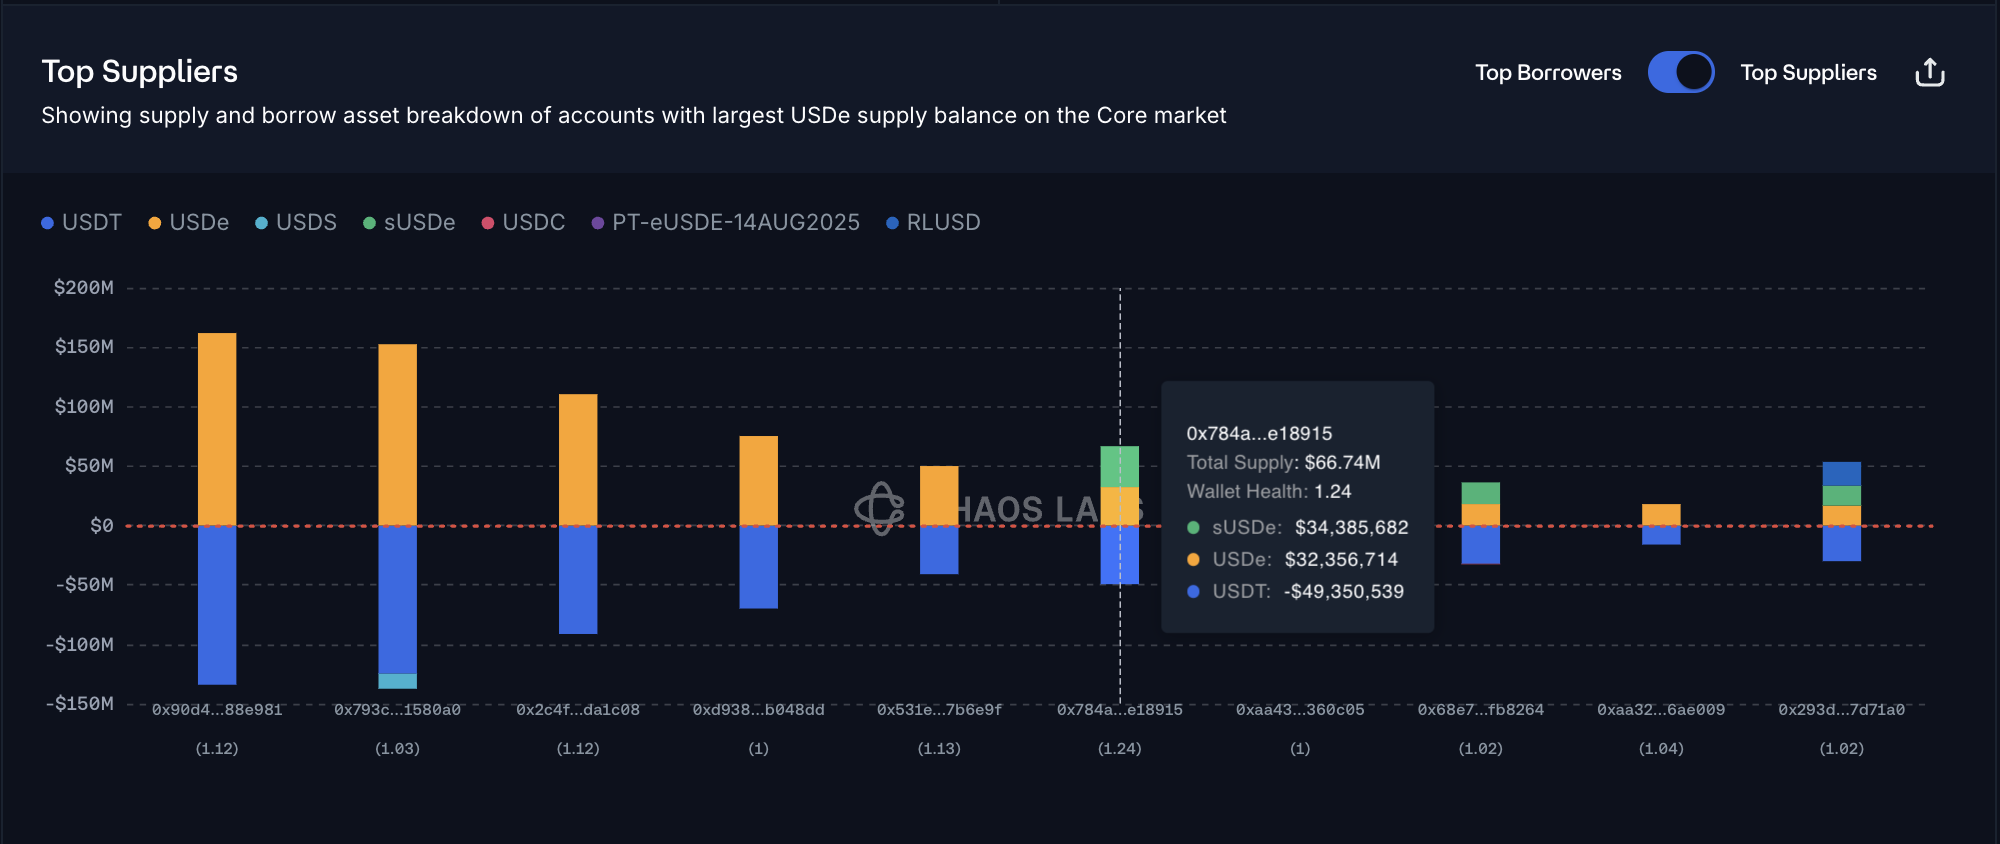
Task: Toggle the Top Borrowers/Suppliers switch
Action: coord(1680,73)
